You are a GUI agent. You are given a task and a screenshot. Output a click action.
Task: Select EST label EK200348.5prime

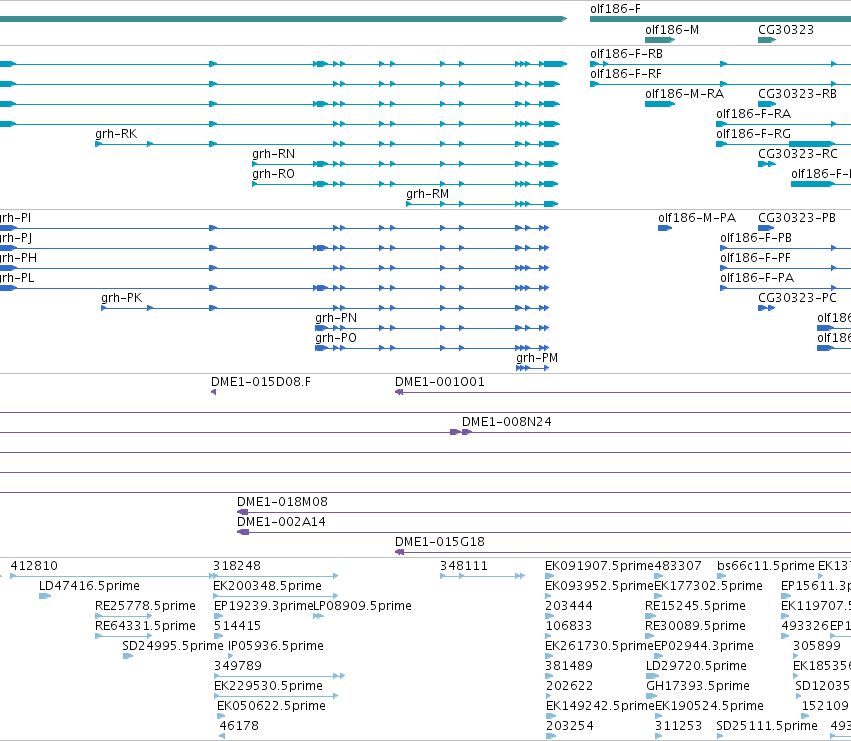pos(268,586)
